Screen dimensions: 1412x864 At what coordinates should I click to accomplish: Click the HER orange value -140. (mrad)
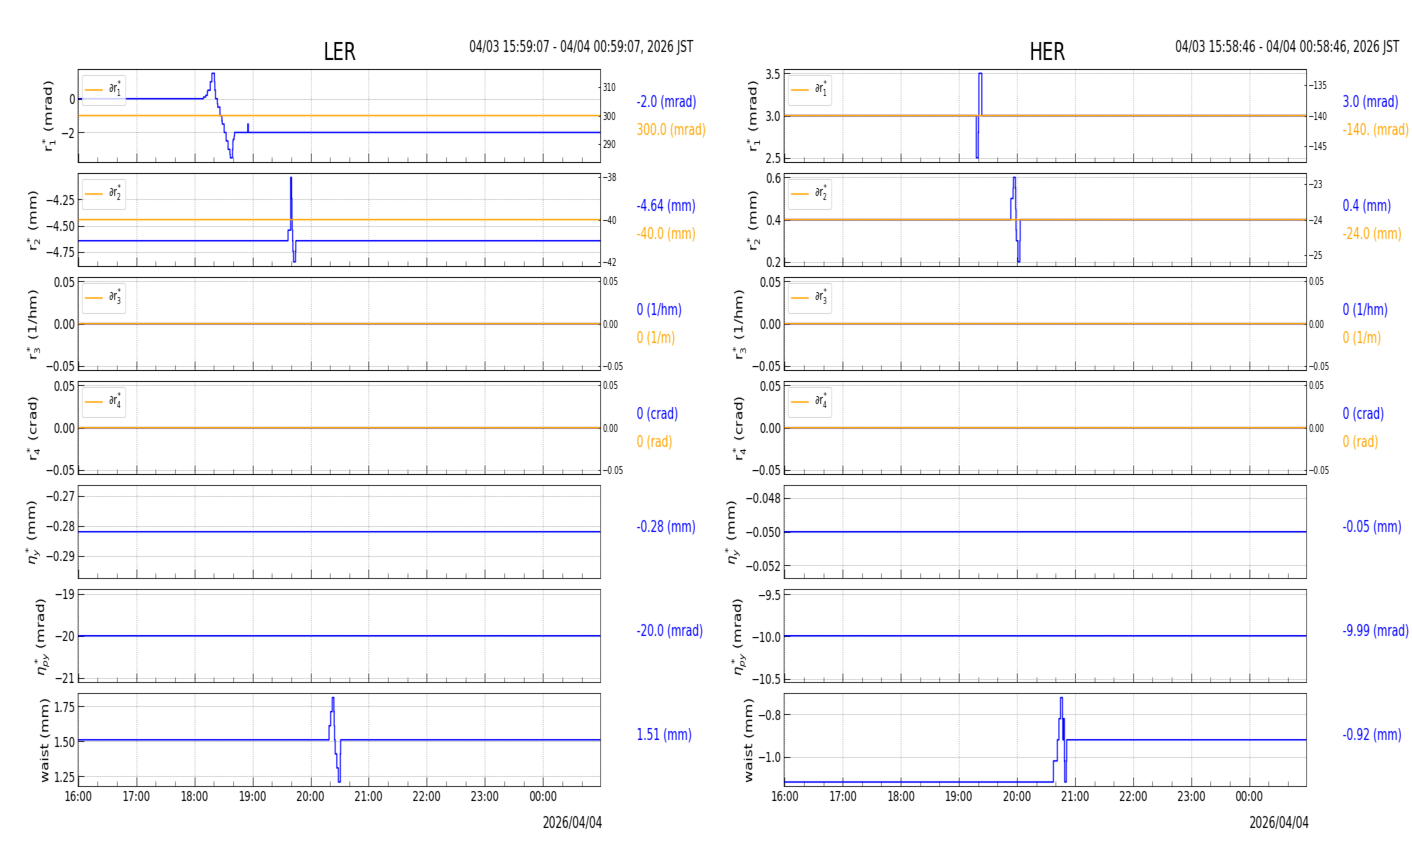[x=1375, y=130]
